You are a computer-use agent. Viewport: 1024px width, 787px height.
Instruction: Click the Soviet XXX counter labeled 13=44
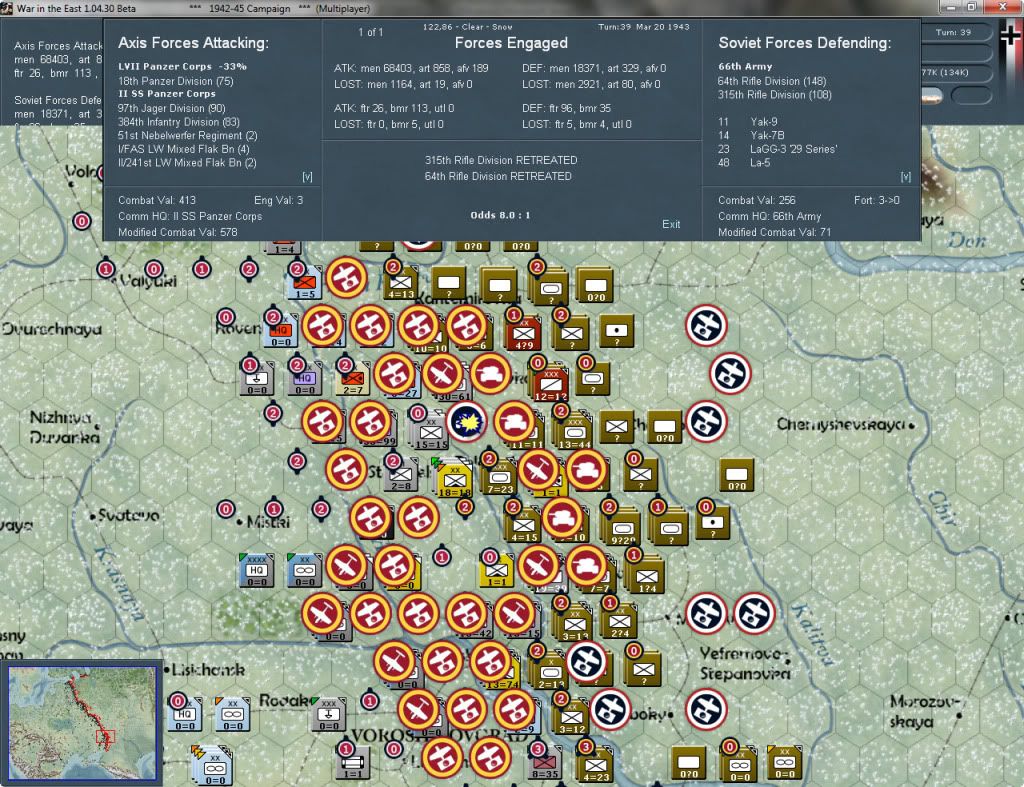click(574, 430)
